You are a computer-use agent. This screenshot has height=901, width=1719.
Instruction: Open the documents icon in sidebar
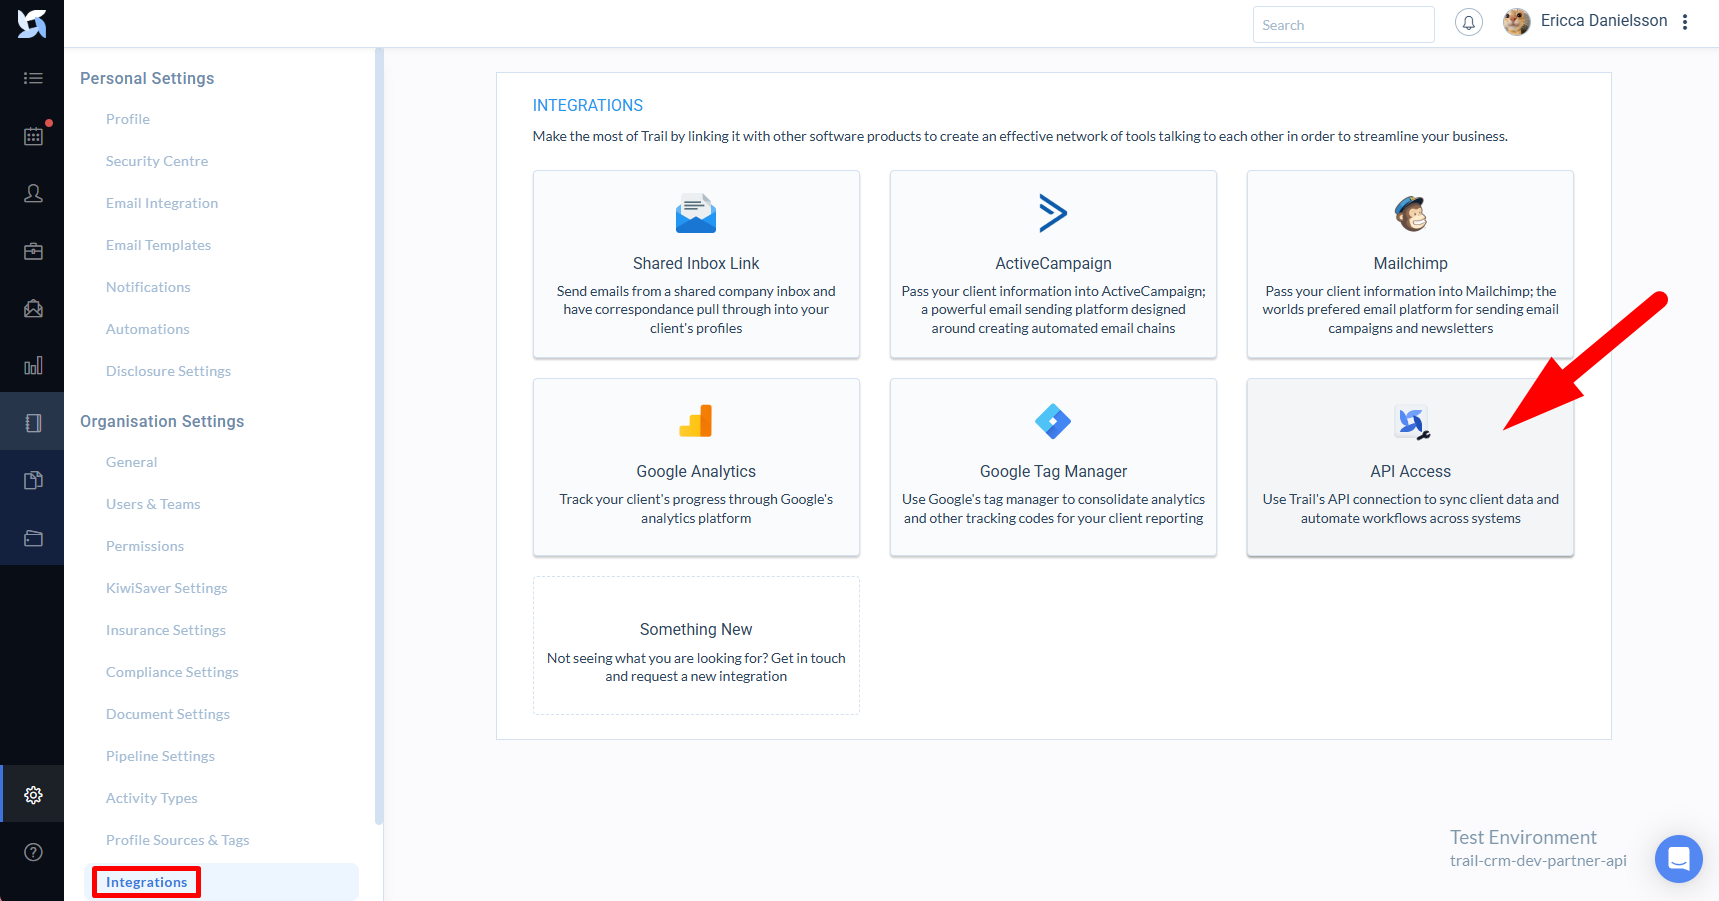(x=33, y=480)
